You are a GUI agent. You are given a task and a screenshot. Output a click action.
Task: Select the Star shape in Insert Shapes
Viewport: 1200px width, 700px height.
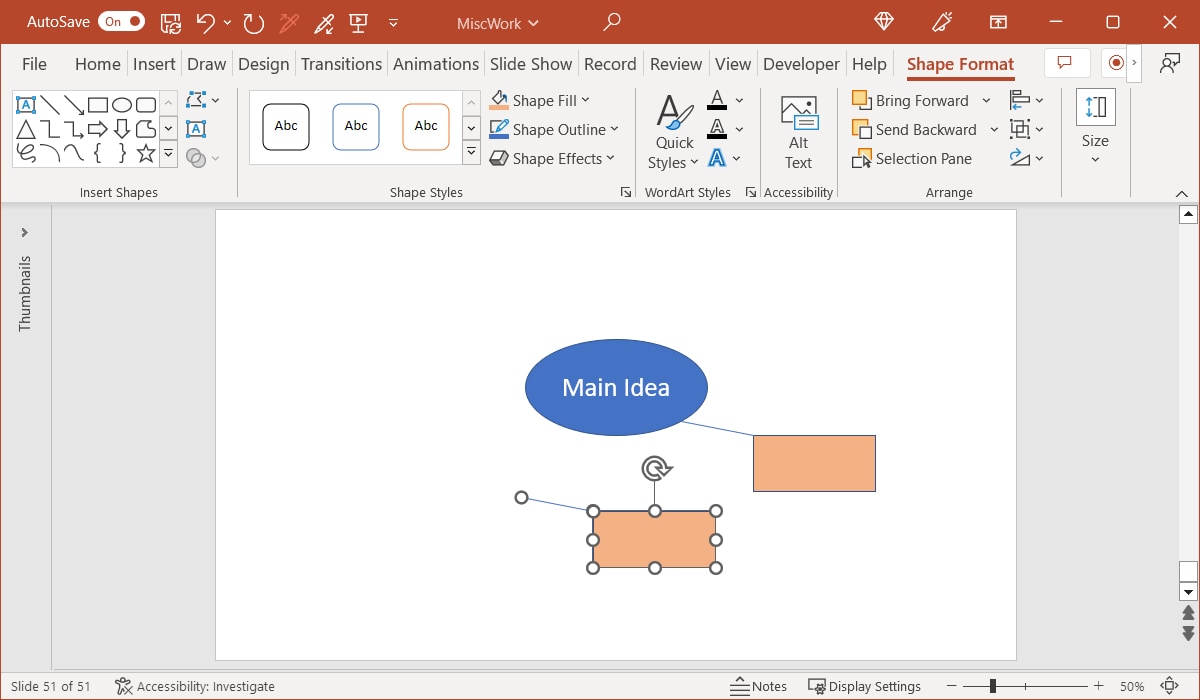click(145, 154)
